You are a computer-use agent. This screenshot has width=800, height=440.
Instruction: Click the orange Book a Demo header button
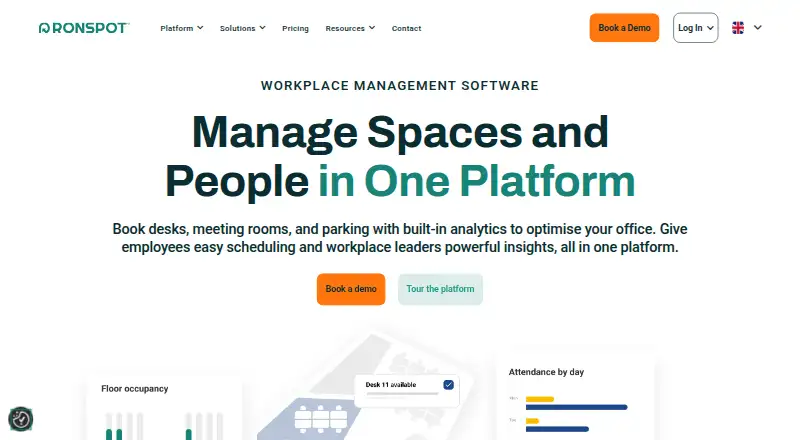pyautogui.click(x=624, y=28)
